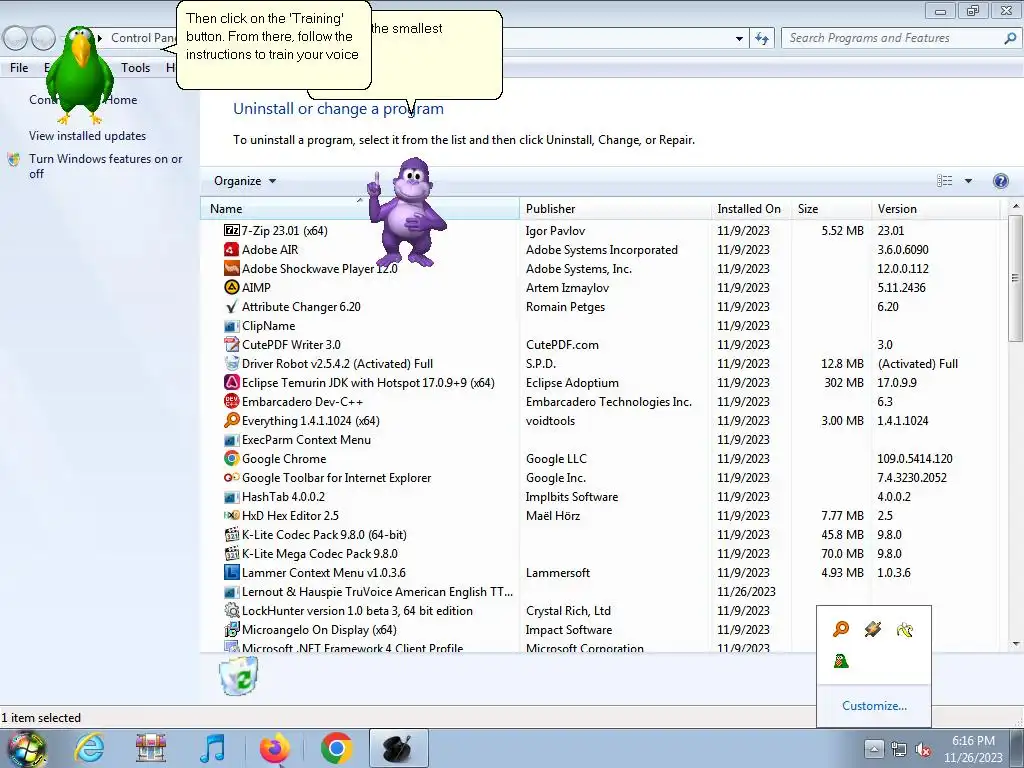Open the help question mark icon
The width and height of the screenshot is (1024, 768).
pos(1000,181)
